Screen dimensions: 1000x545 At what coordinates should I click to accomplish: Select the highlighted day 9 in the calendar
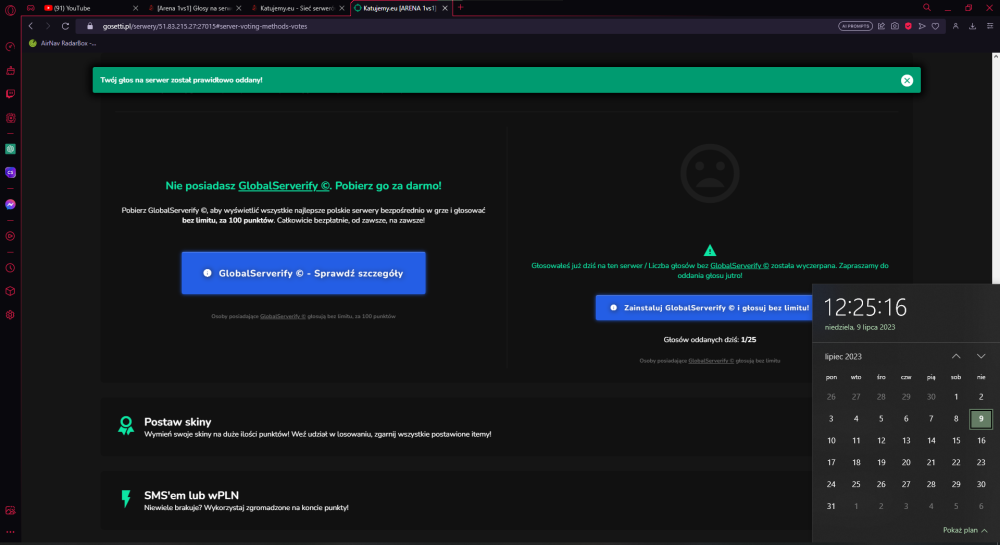[981, 419]
